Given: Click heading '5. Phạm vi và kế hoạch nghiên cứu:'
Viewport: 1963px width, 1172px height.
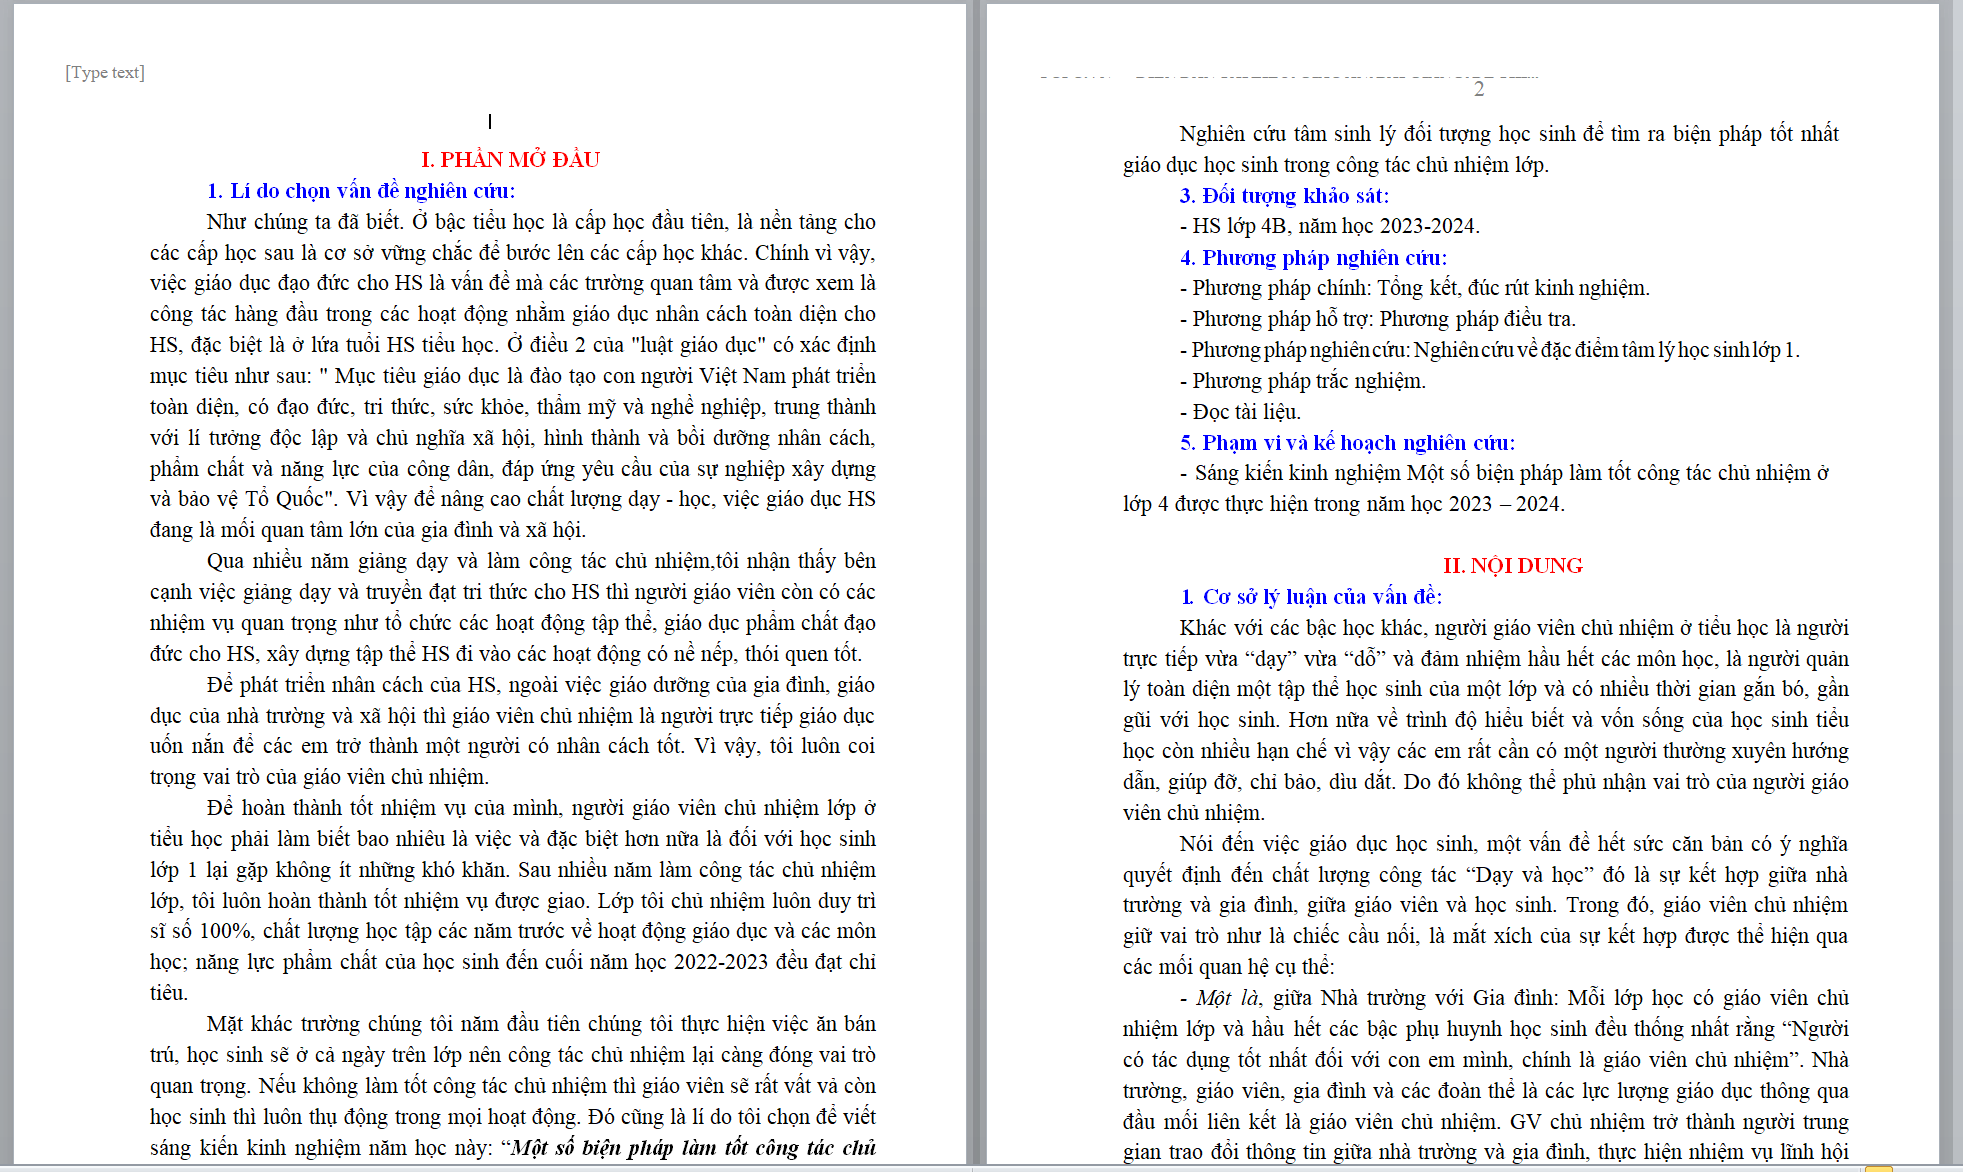Looking at the screenshot, I should 1347,443.
